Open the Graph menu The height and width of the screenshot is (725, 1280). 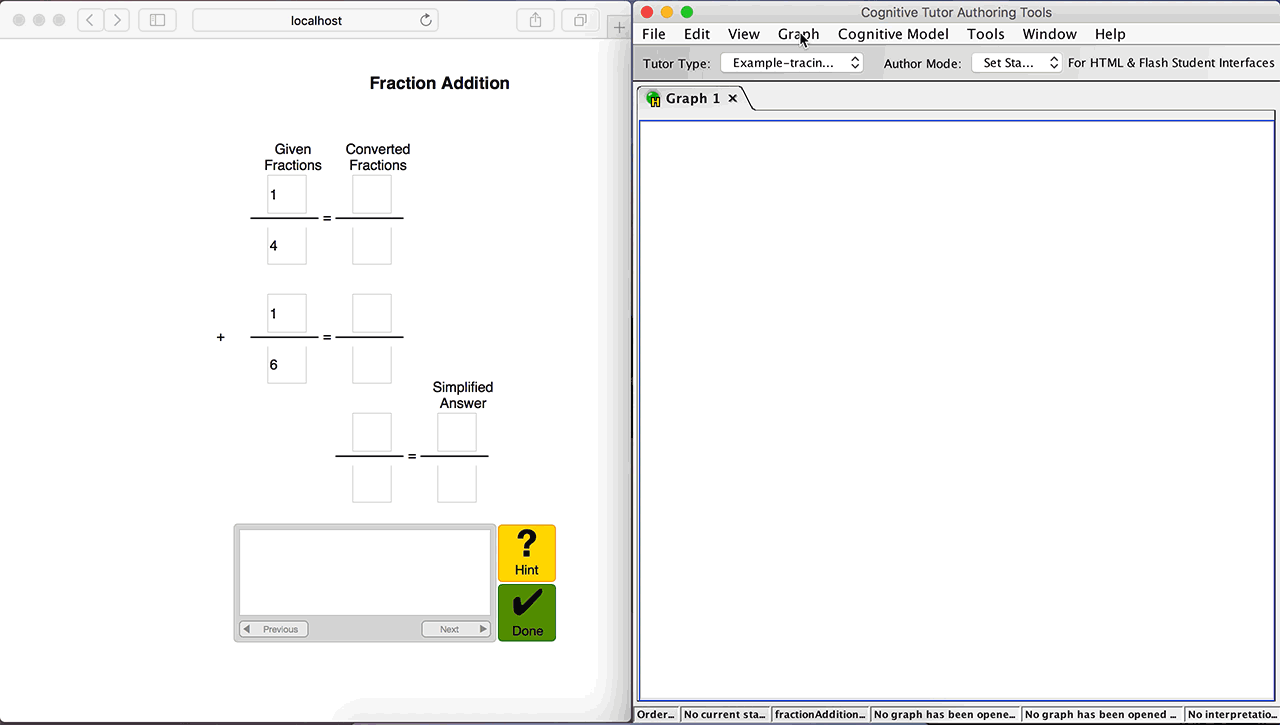click(798, 34)
